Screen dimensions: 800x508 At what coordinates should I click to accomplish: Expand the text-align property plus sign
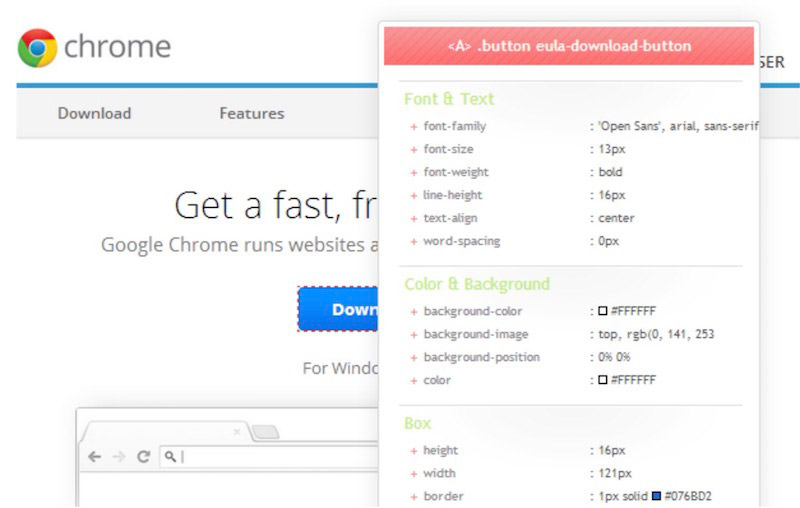tap(414, 218)
